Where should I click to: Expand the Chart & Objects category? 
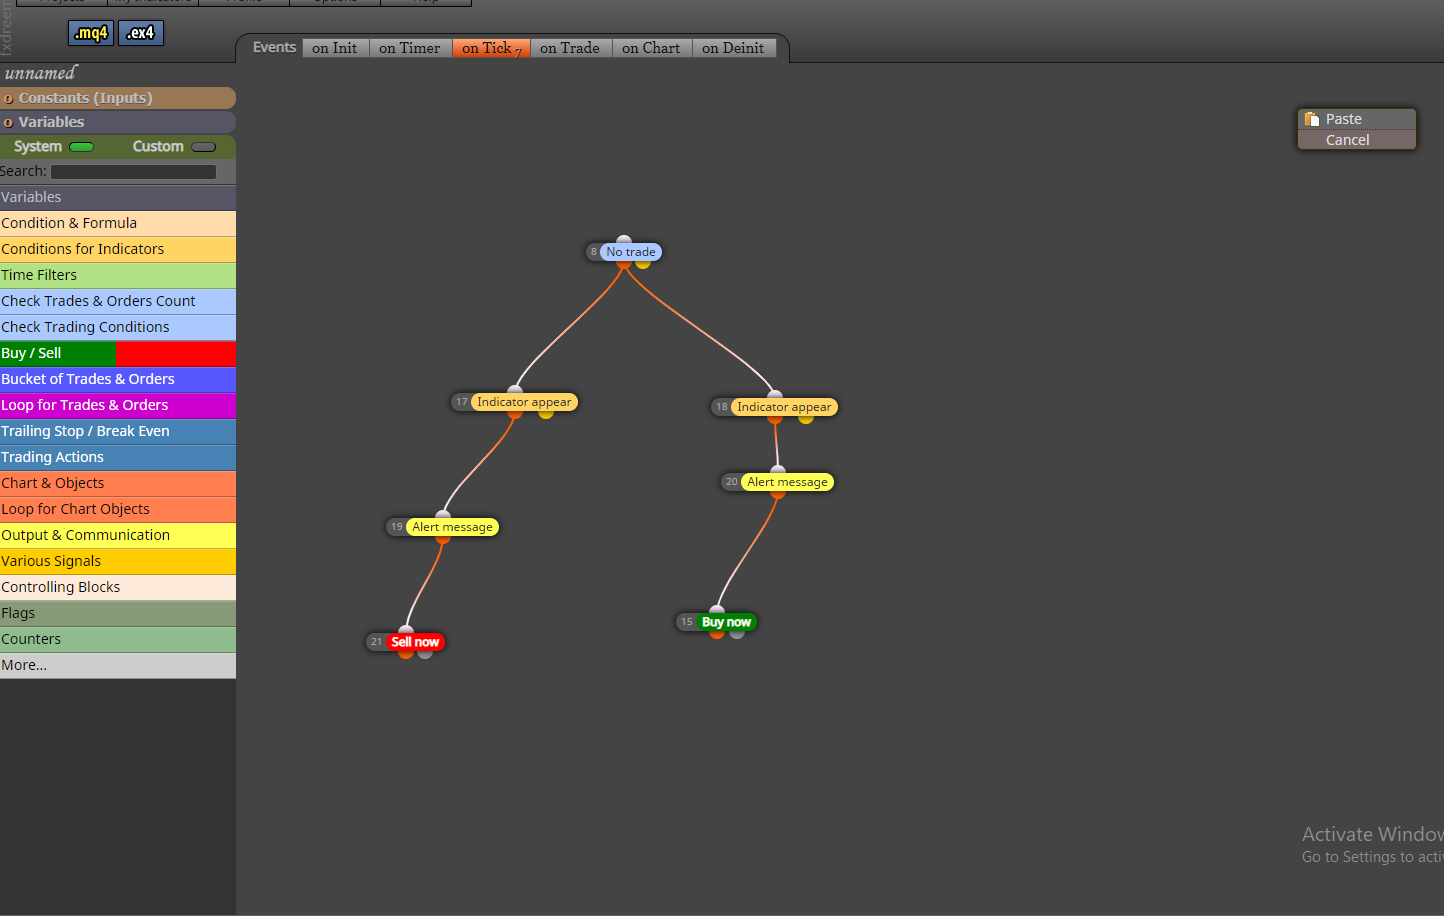pos(118,484)
